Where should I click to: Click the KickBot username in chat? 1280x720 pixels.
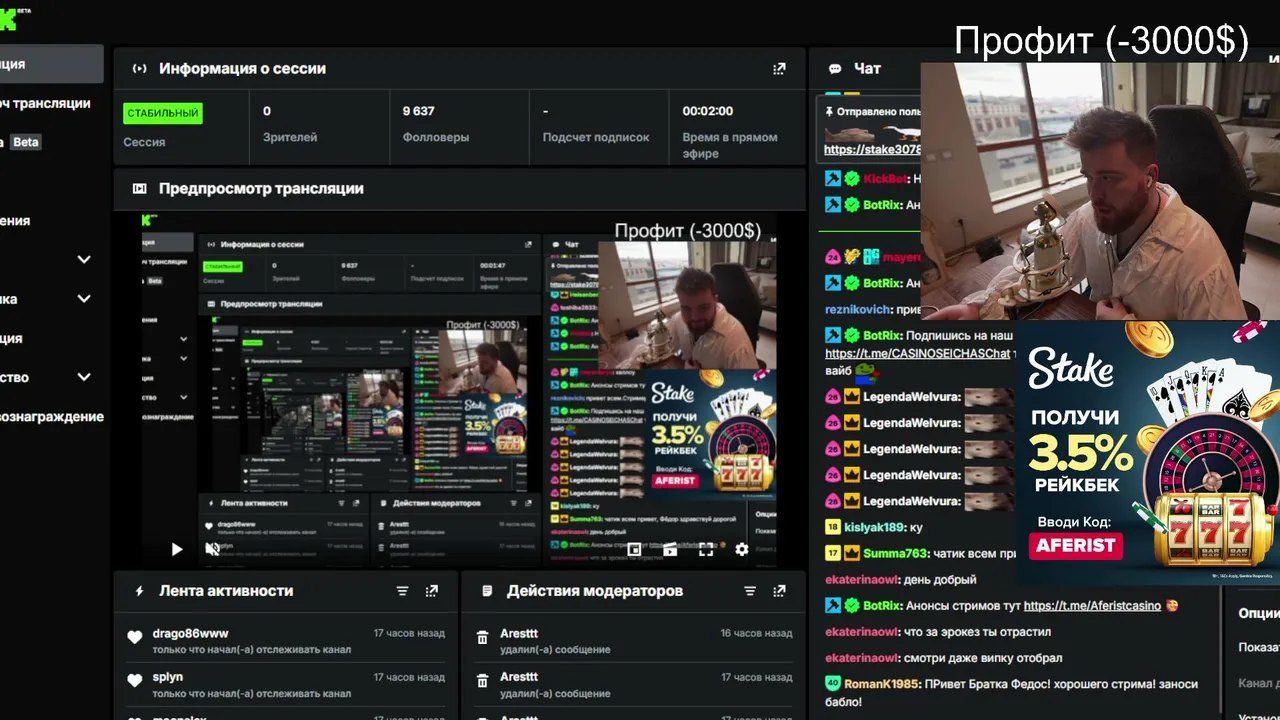coord(886,179)
